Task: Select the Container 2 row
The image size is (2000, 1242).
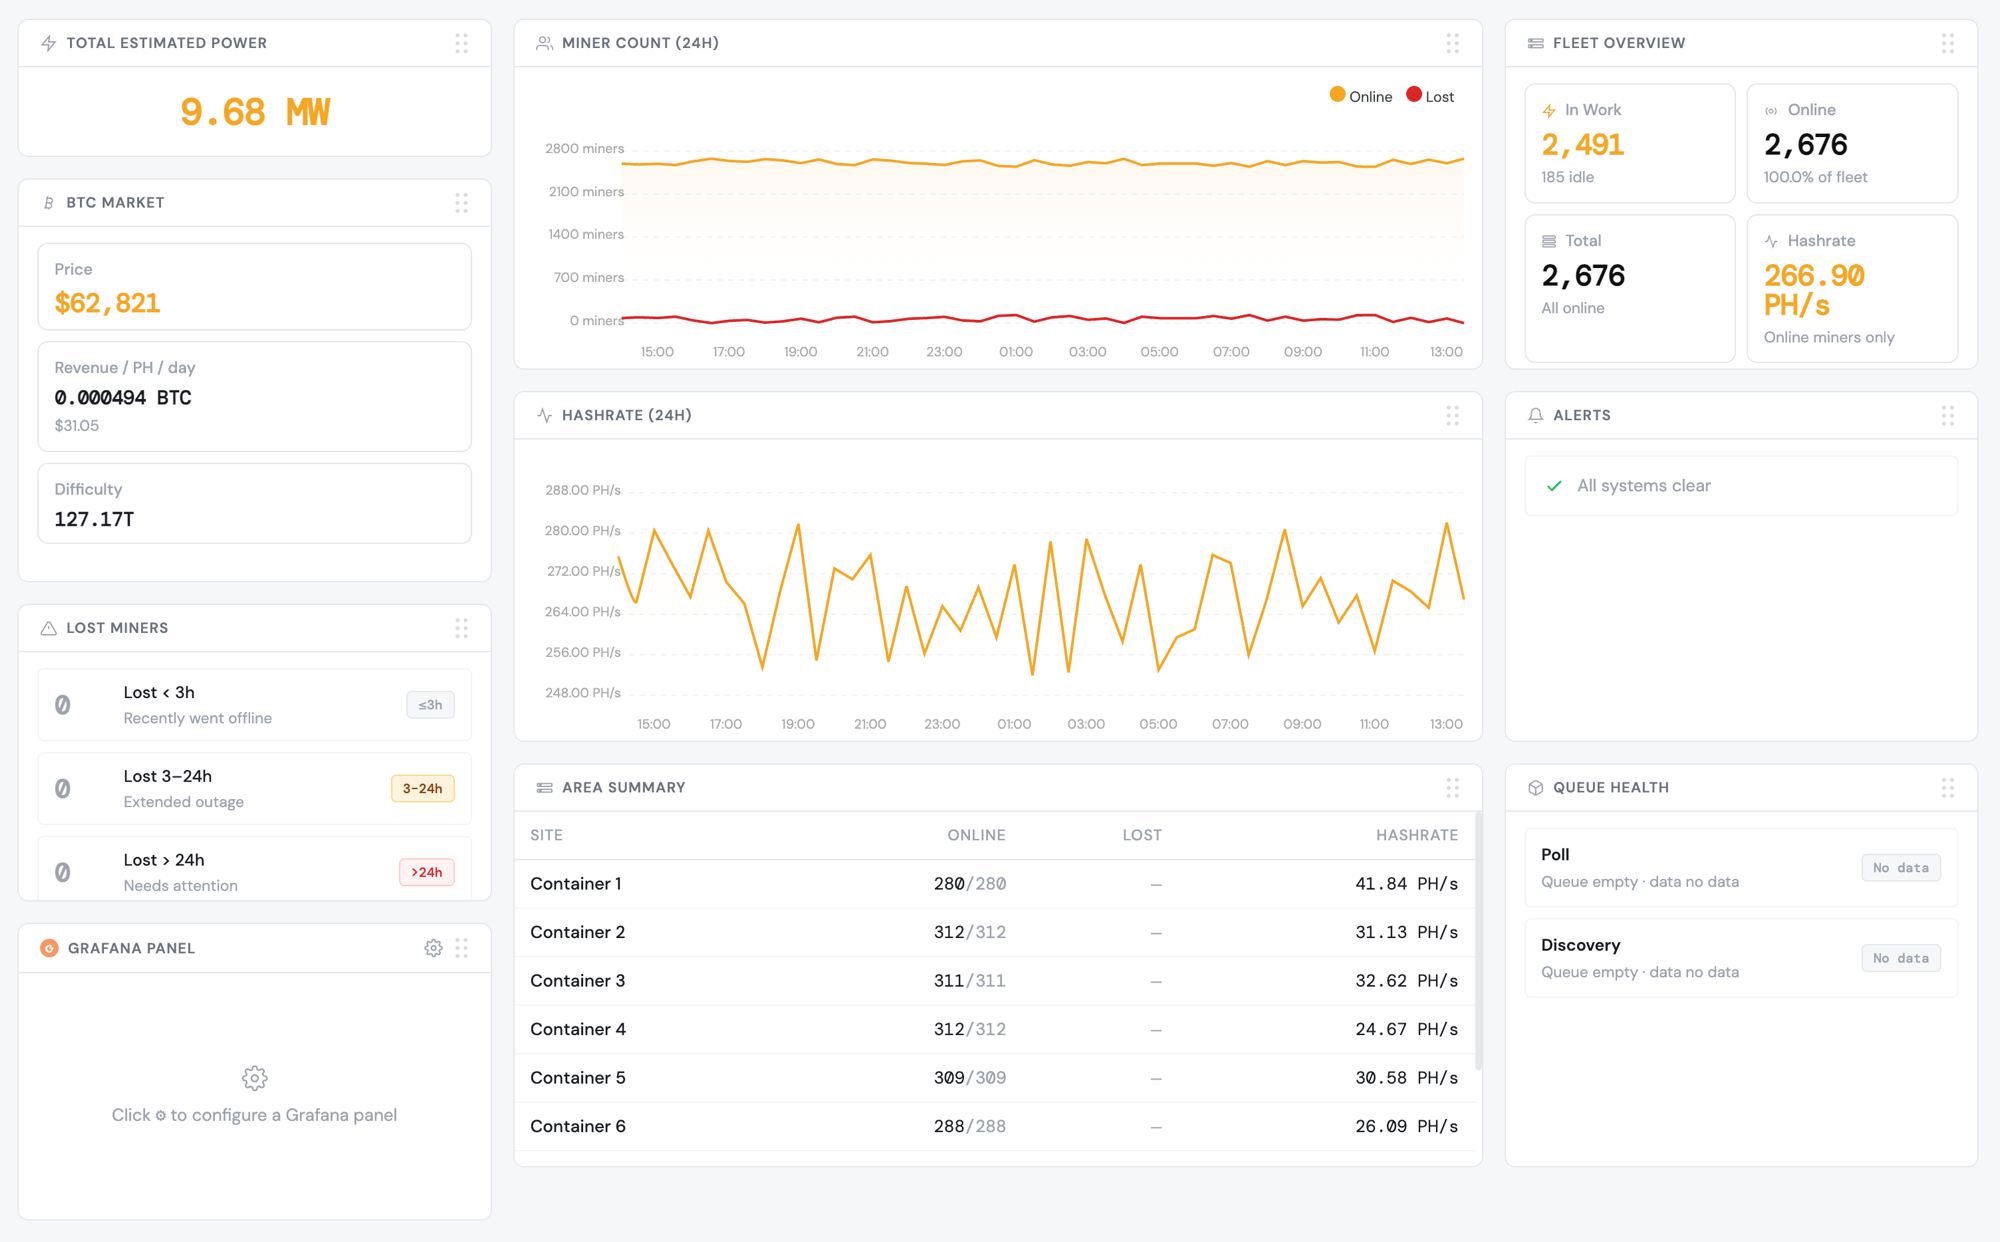Action: click(994, 932)
